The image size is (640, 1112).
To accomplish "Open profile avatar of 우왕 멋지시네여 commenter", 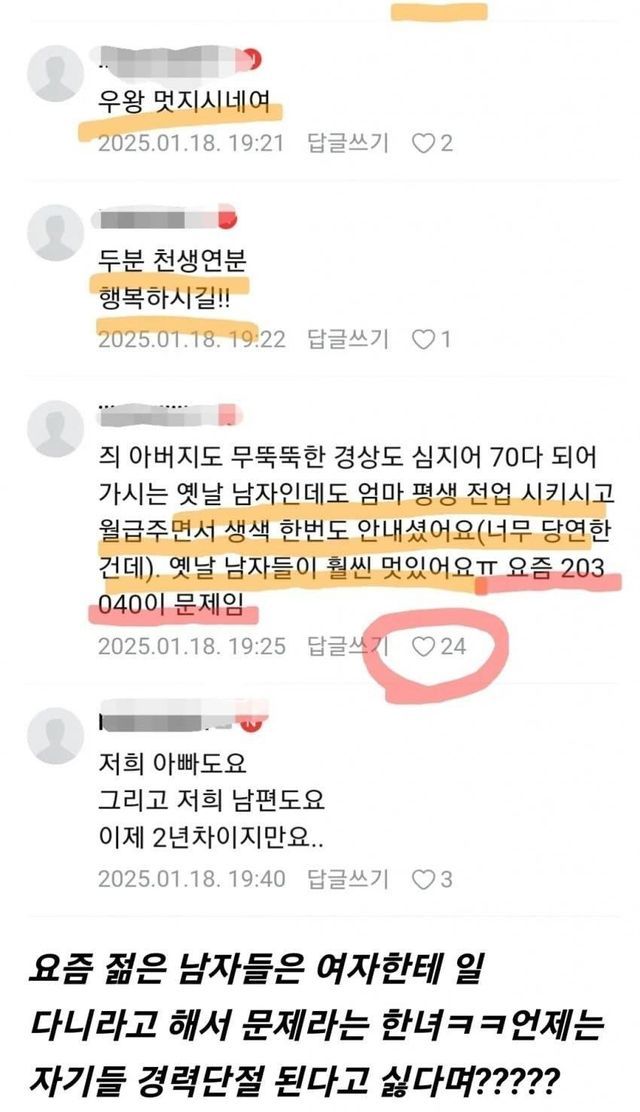I will [55, 73].
